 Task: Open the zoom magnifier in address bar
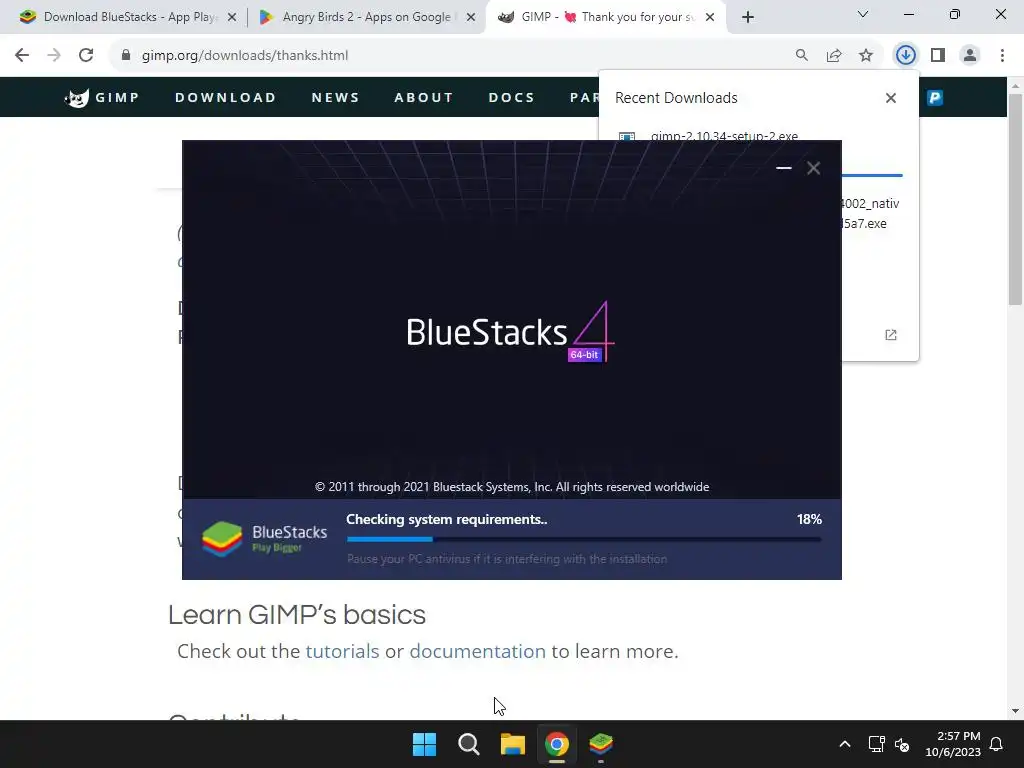801,56
